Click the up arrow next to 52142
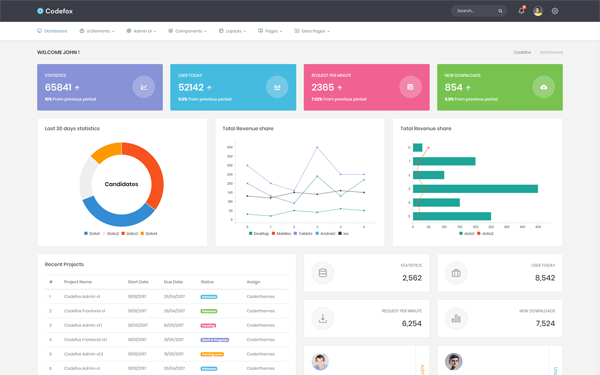Viewport: 600px width, 375px height. 209,88
